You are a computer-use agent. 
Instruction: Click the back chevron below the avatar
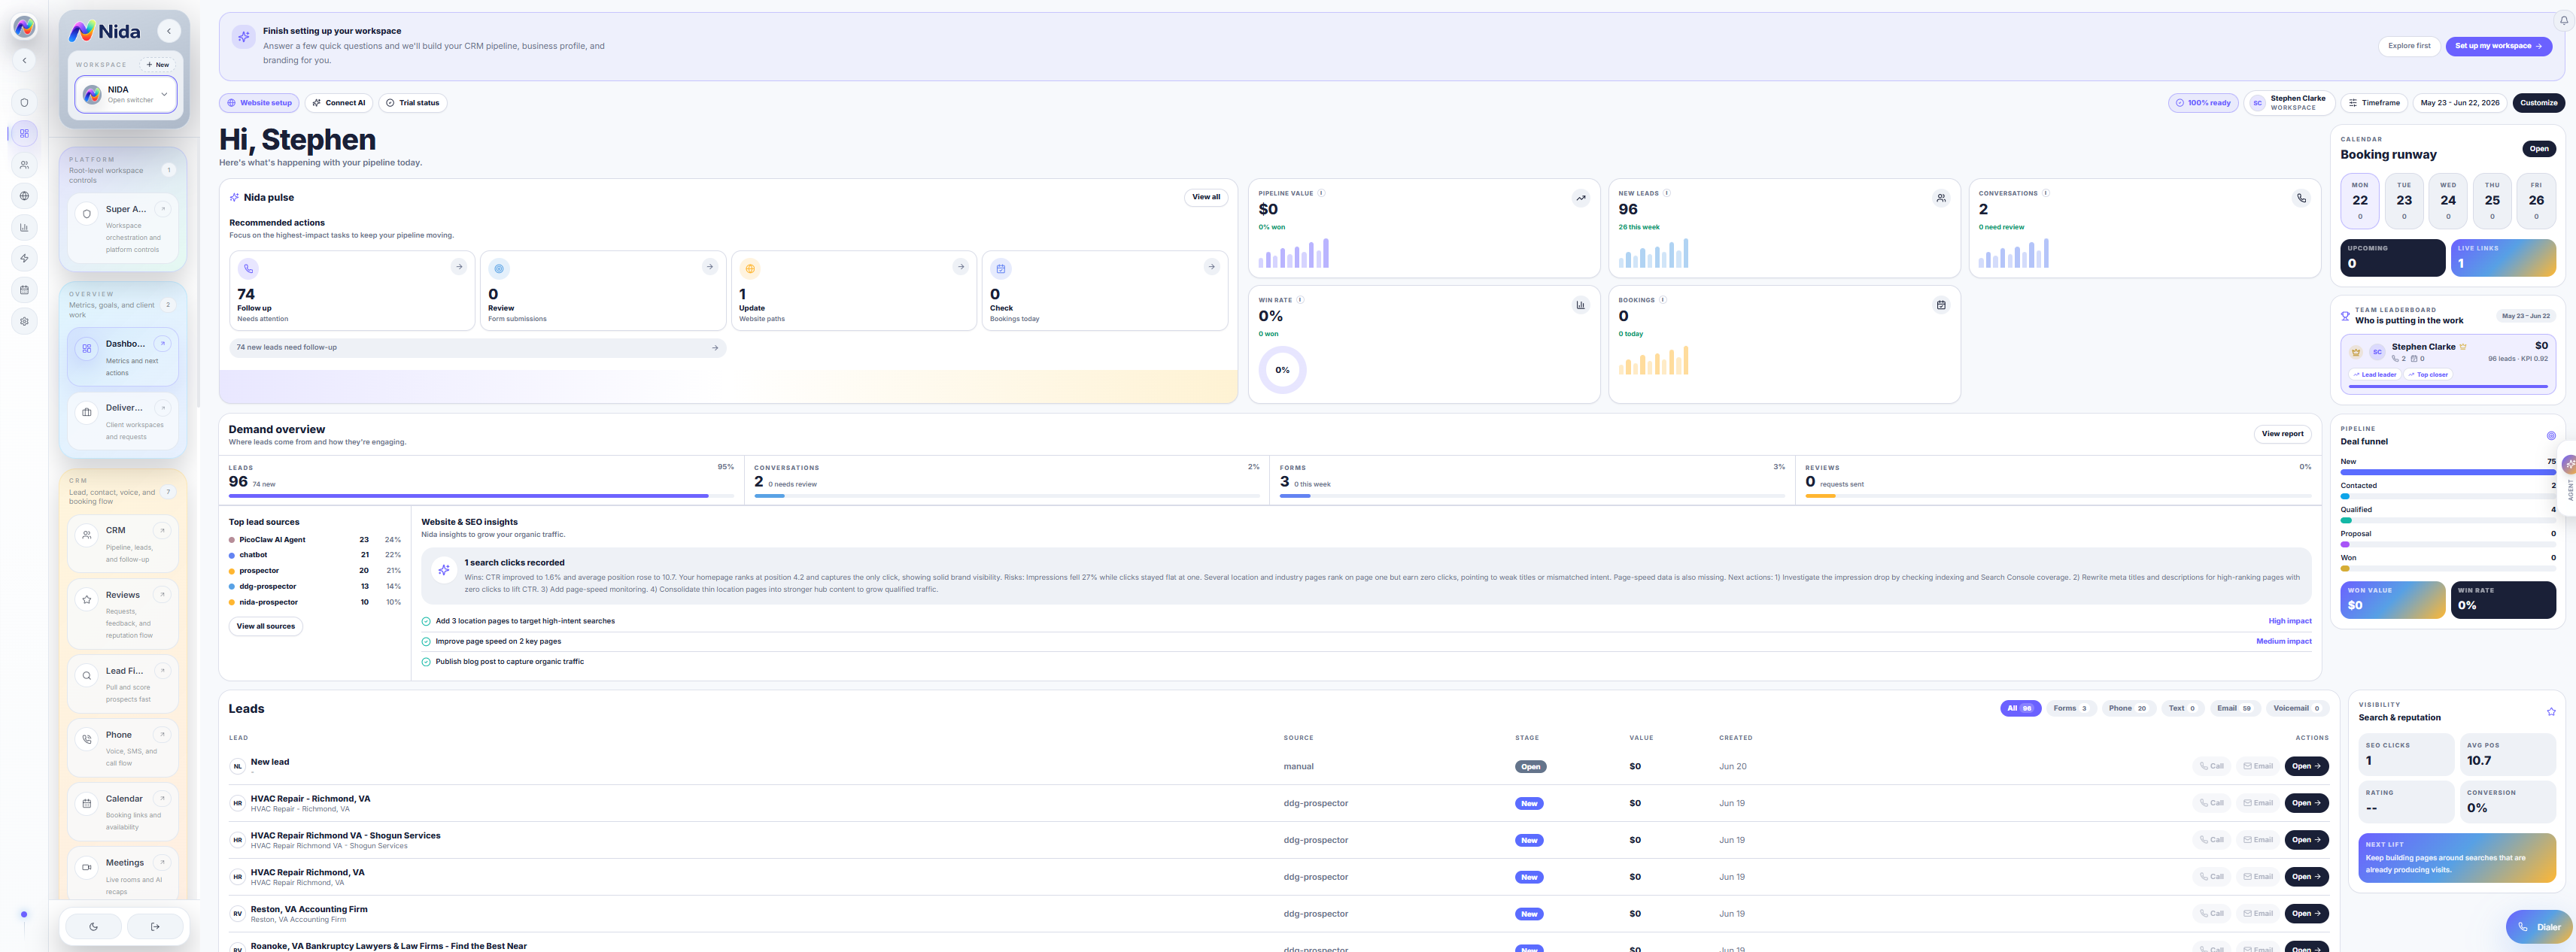[x=24, y=60]
